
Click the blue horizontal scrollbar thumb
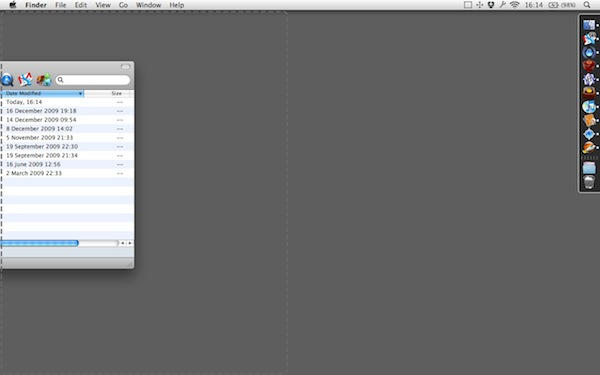point(39,243)
